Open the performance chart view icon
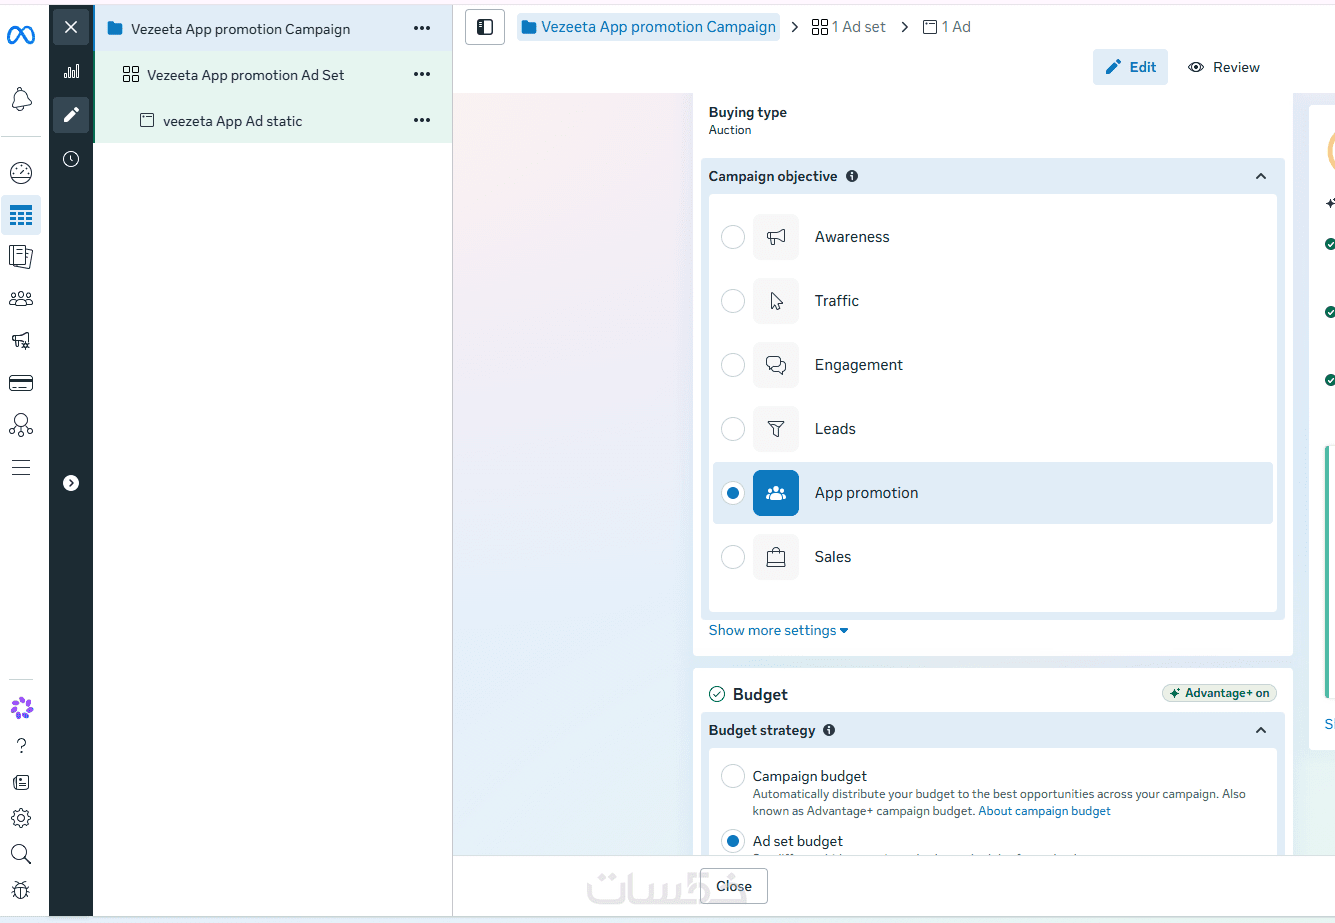The image size is (1335, 923). (71, 71)
